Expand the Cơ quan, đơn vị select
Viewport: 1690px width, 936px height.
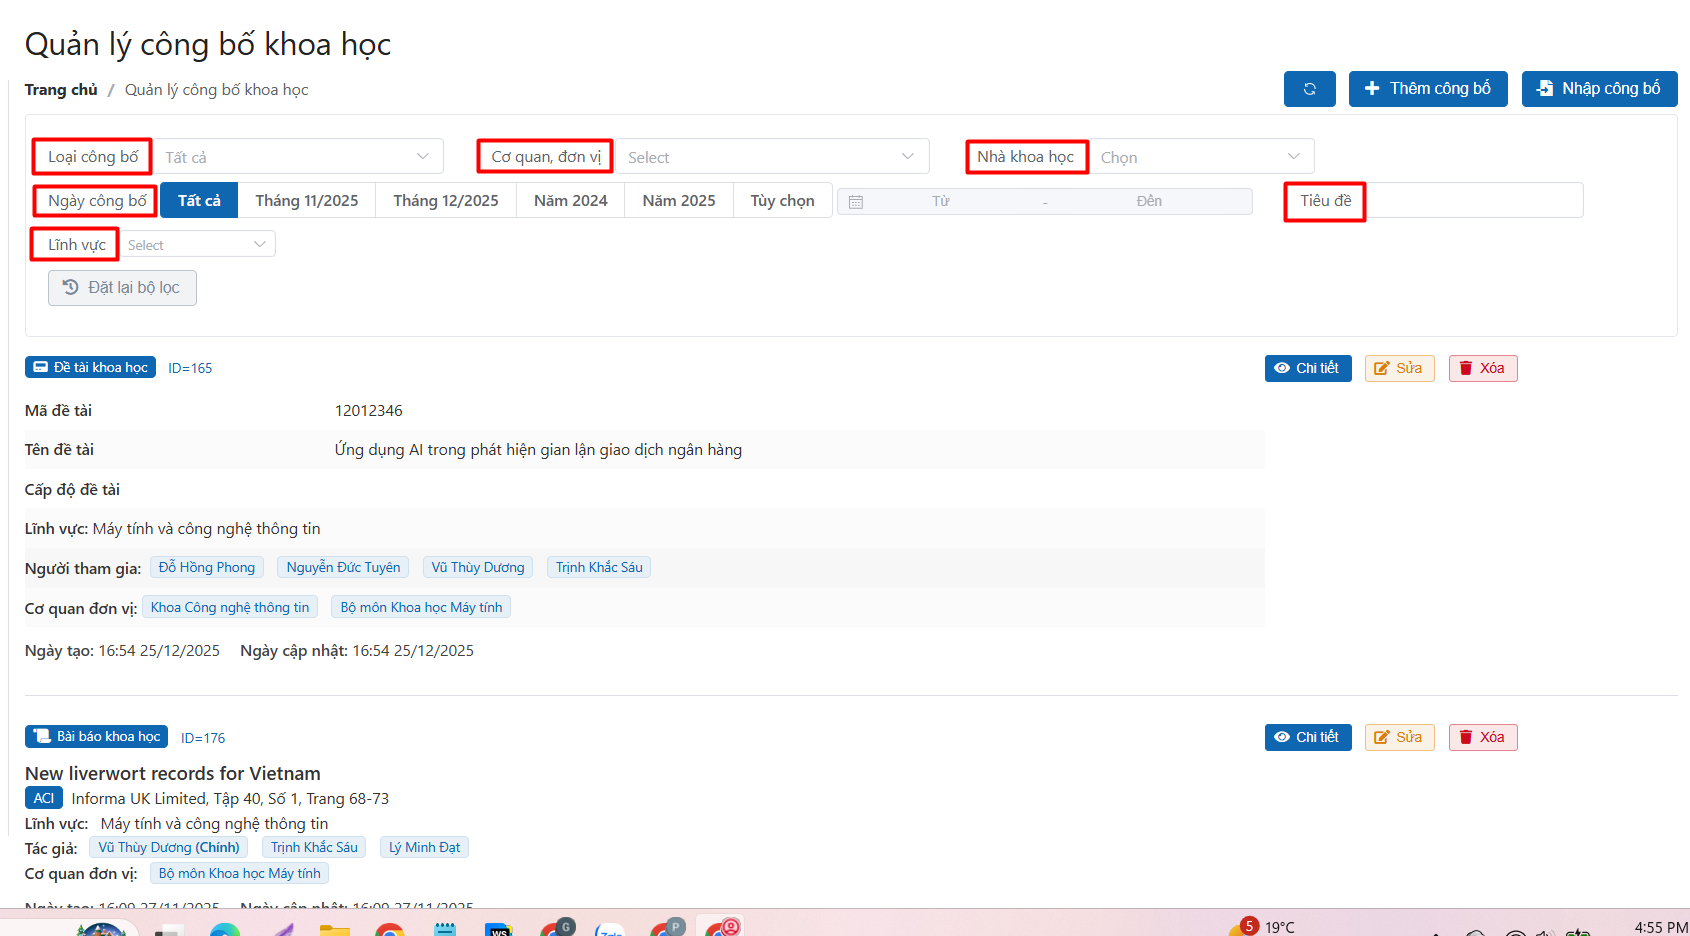tap(771, 157)
